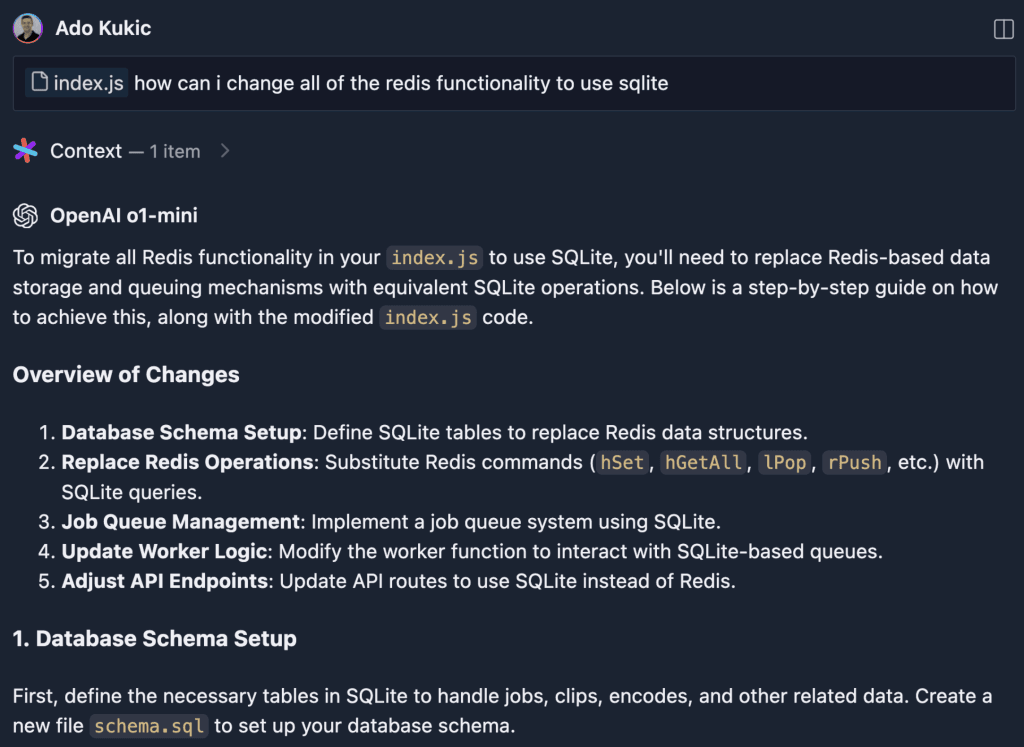Click the Ado Kukic username
Screen dimensions: 1024x747
tap(103, 28)
